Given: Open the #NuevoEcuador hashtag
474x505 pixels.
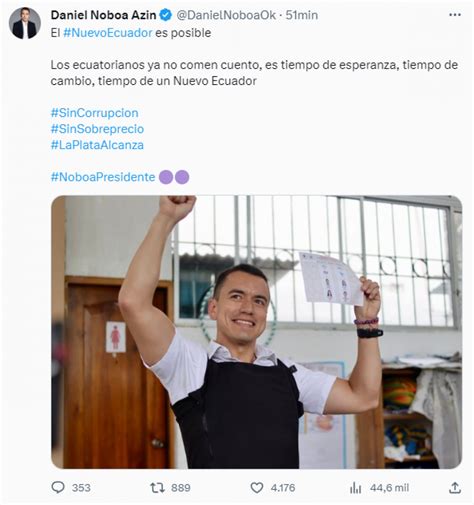Looking at the screenshot, I should pos(108,33).
